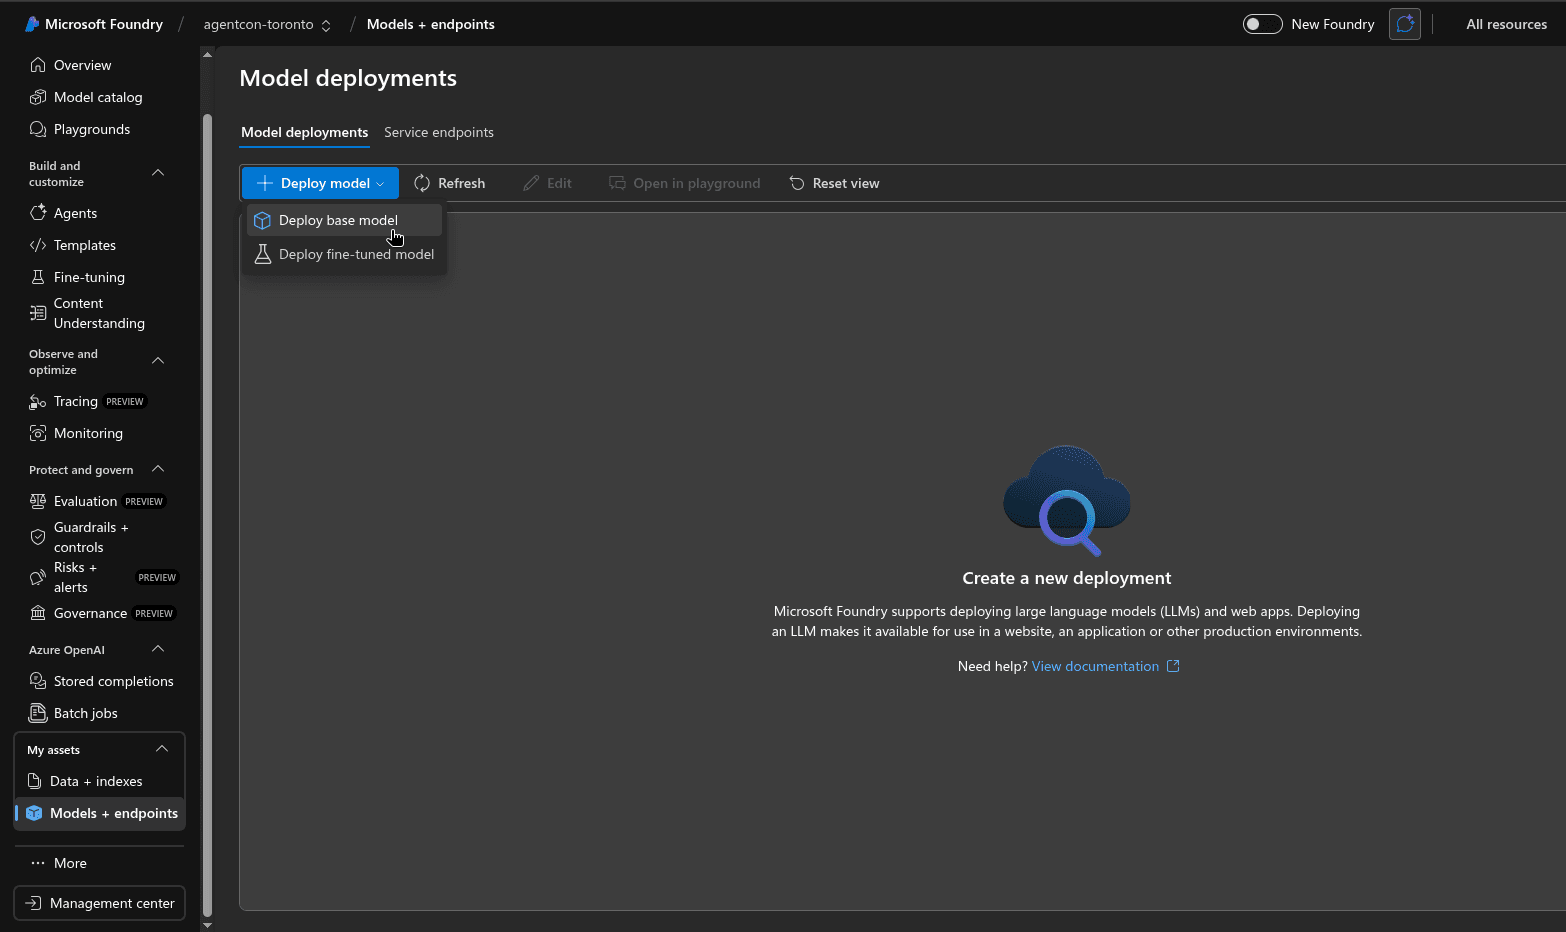
Task: Go to the Templates section
Action: point(85,244)
